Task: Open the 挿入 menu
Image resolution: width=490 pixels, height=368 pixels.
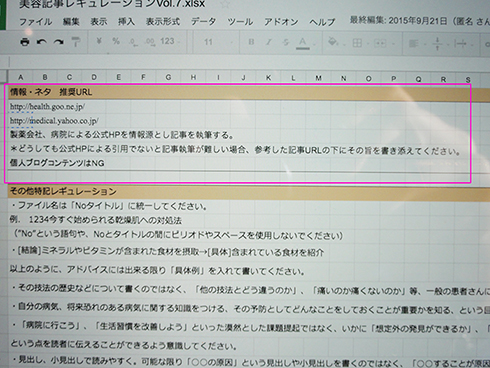Action: (x=126, y=22)
